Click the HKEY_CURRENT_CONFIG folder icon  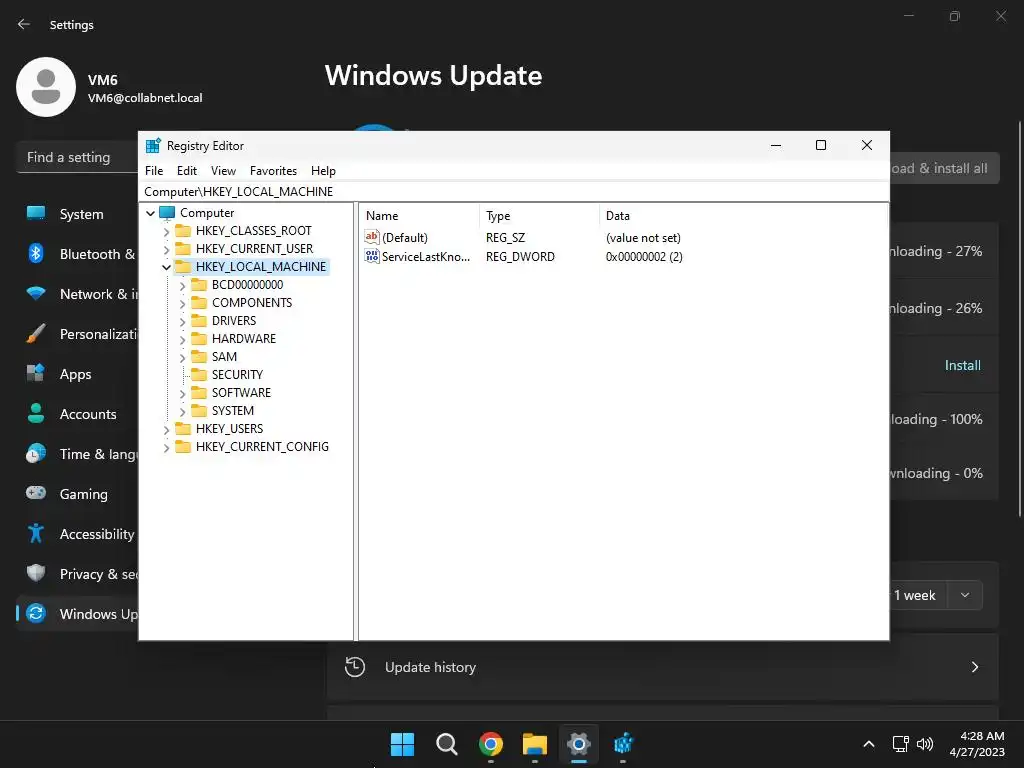click(x=184, y=447)
